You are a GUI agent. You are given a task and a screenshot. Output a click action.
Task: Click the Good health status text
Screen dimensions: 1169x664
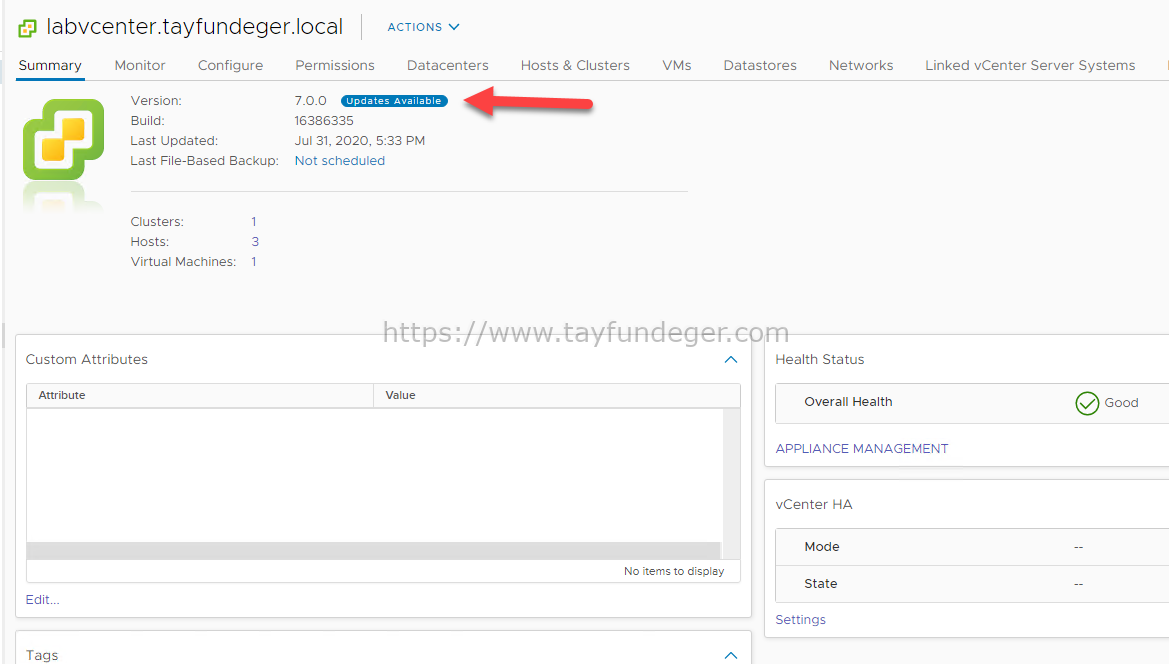pos(1121,402)
